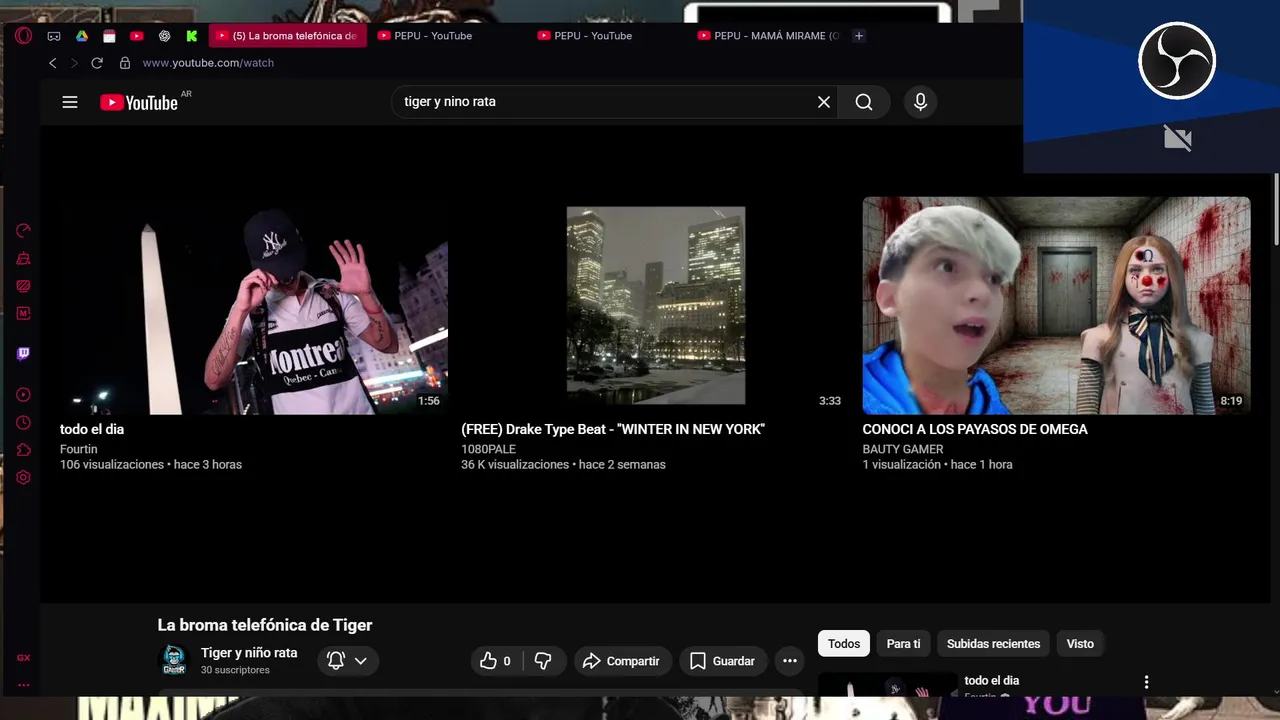Open GX Control speedometer in sidebar
This screenshot has height=720, width=1280.
pos(23,231)
